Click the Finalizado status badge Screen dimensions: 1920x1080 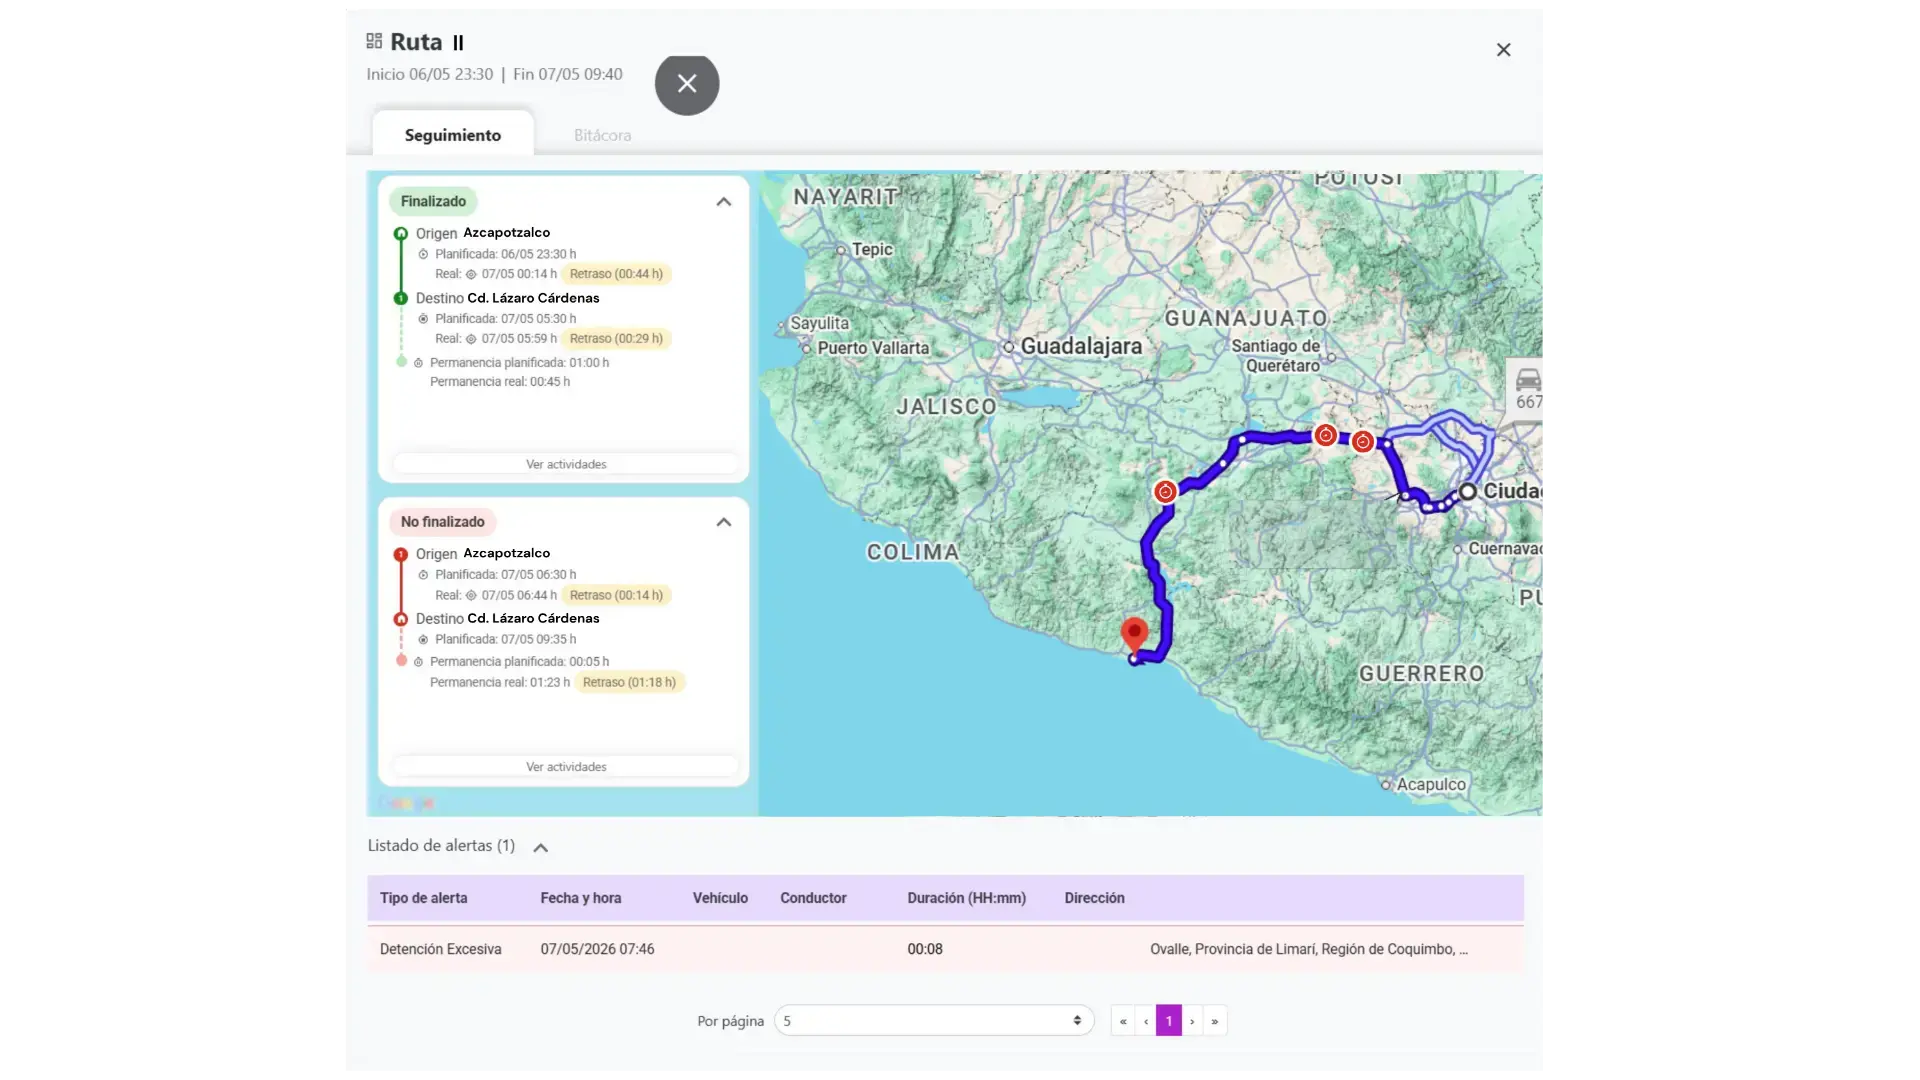[x=433, y=202]
